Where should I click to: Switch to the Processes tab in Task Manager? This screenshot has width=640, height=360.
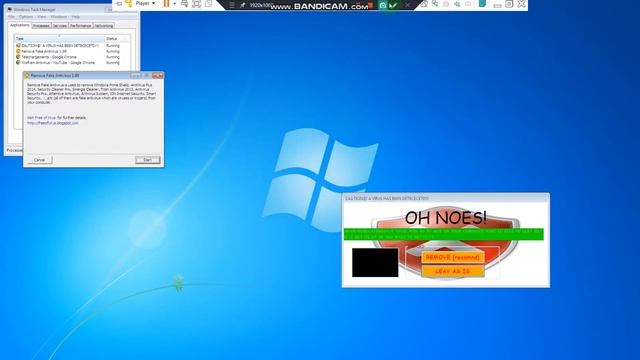(41, 26)
